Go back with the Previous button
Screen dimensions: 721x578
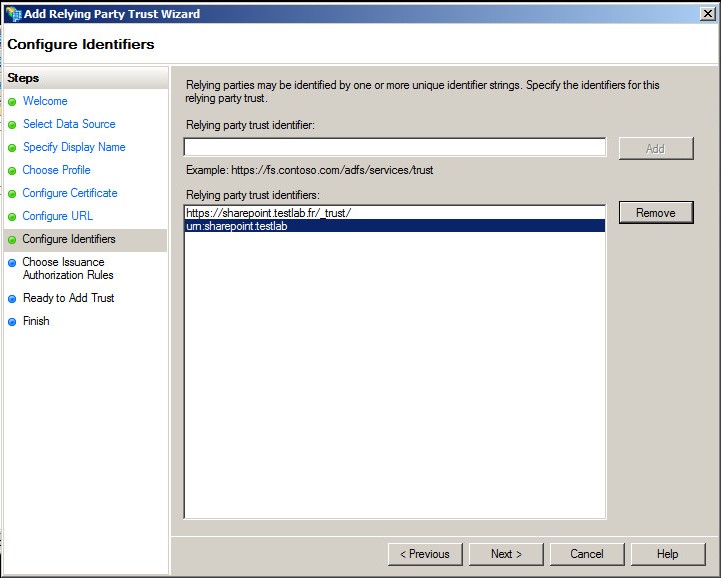coord(425,554)
